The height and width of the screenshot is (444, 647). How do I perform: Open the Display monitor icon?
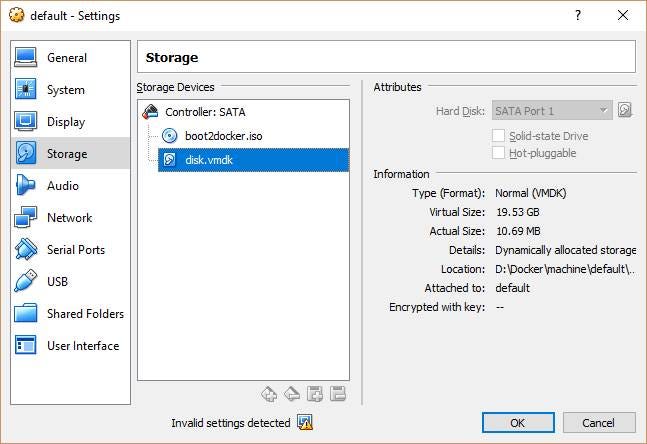(x=26, y=121)
